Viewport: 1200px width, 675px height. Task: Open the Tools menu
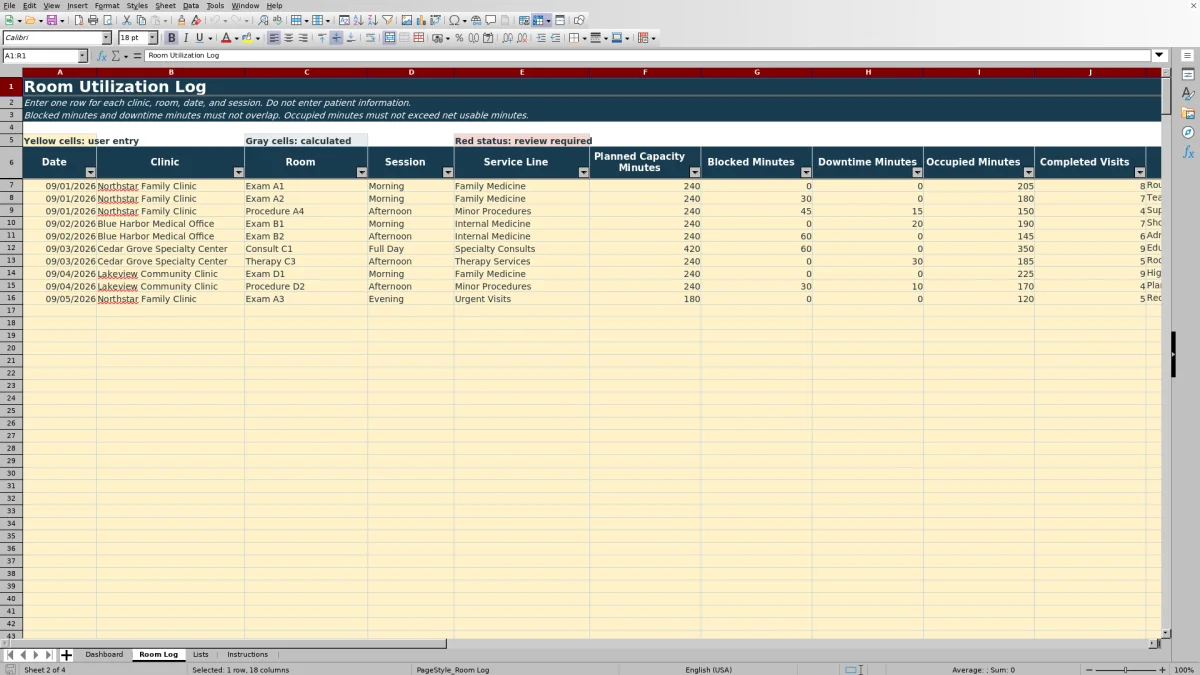click(x=215, y=6)
